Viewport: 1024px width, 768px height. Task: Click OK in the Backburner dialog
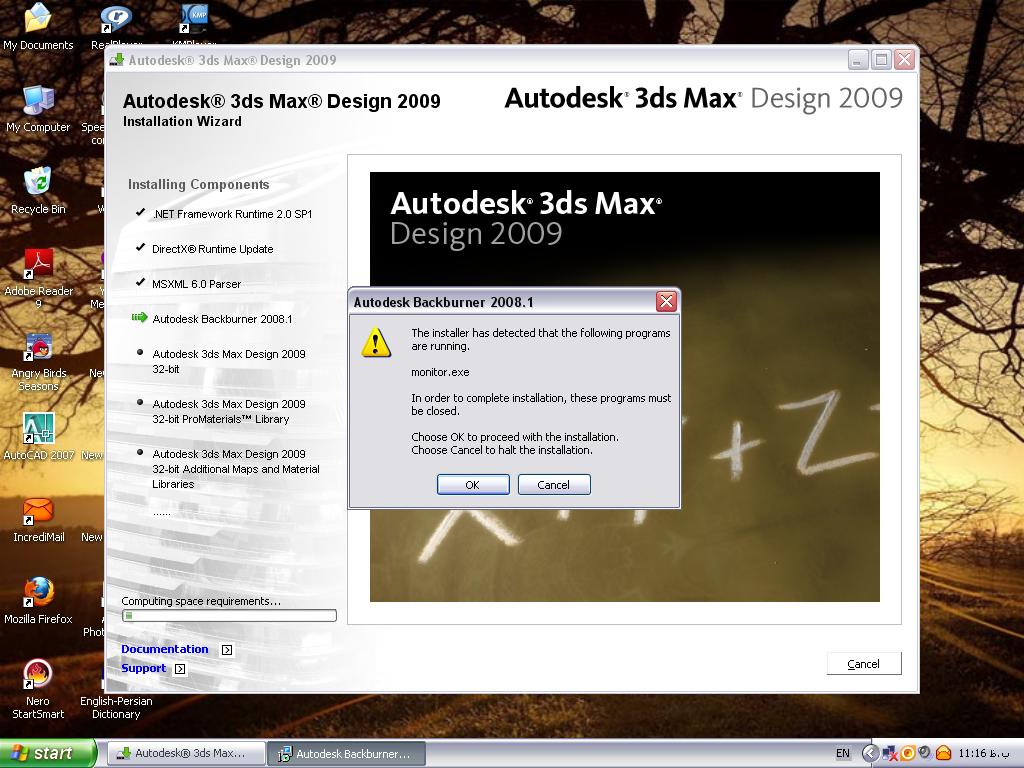click(472, 485)
